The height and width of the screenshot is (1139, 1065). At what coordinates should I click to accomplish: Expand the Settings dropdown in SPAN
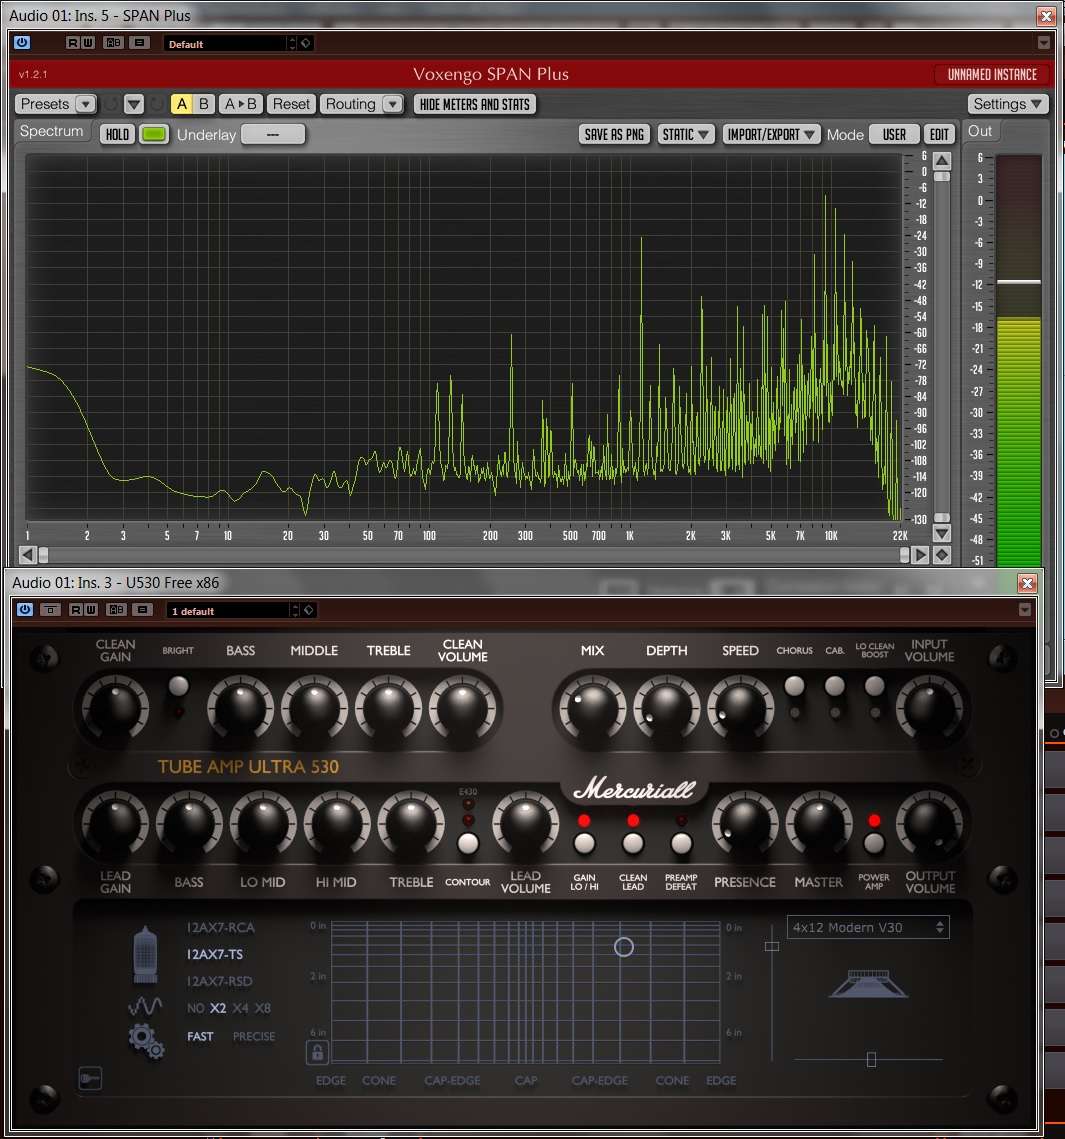pyautogui.click(x=1008, y=104)
